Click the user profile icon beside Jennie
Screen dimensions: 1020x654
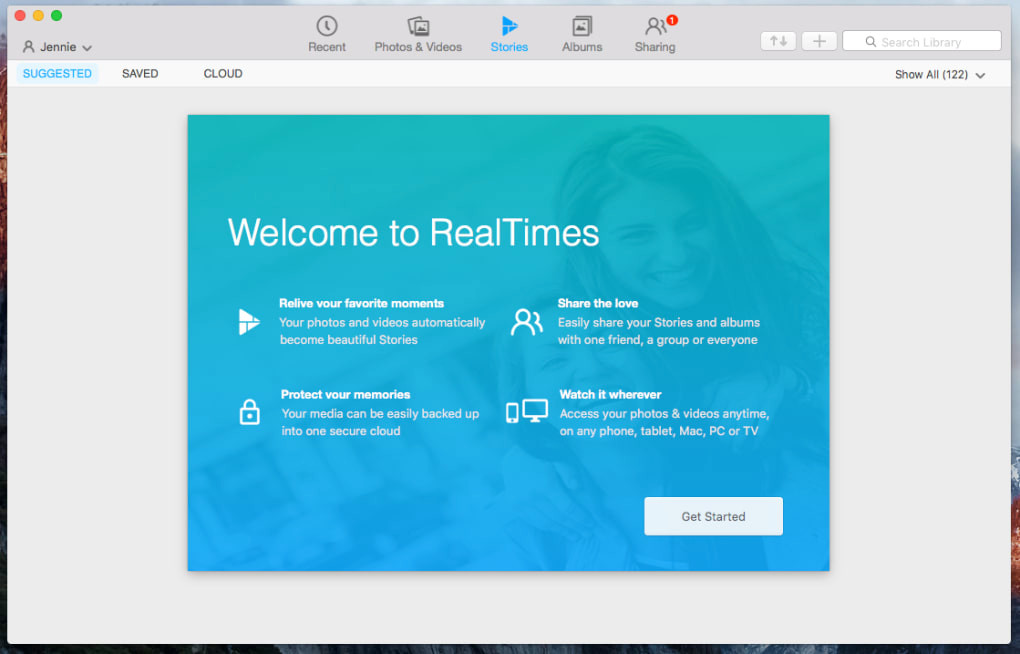click(x=29, y=47)
